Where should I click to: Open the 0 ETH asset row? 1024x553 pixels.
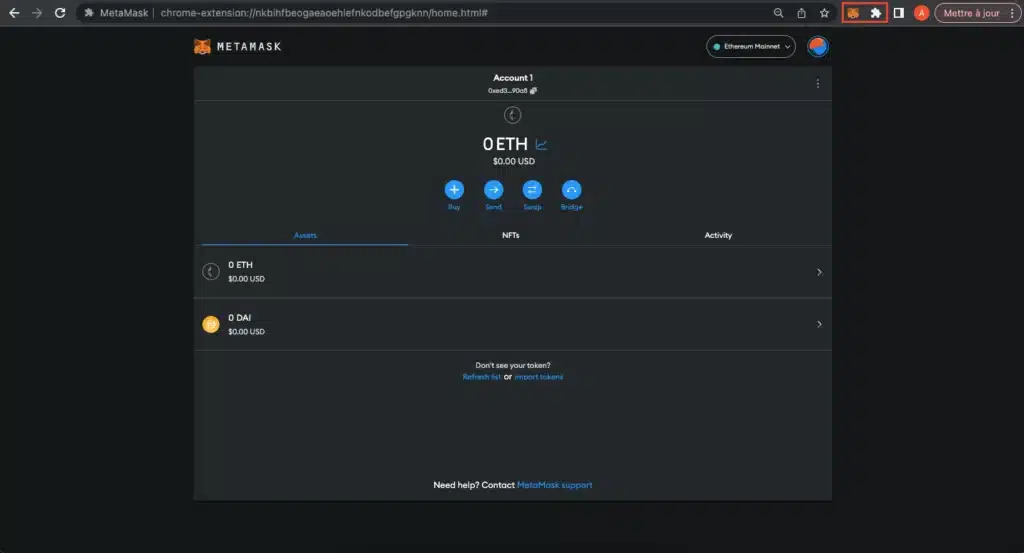pos(513,272)
